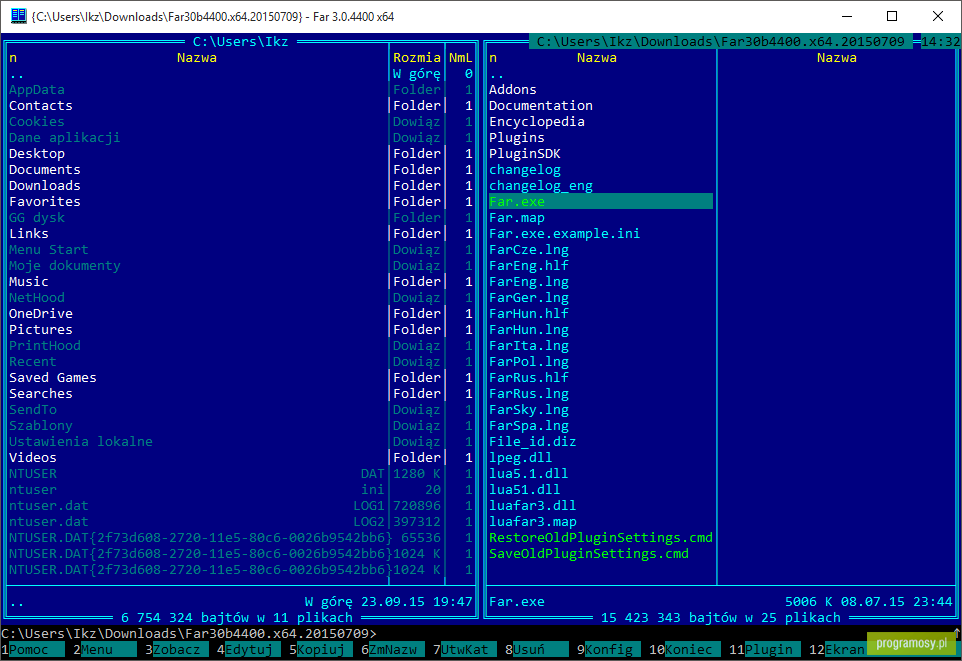The image size is (962, 661).
Task: Open the 2 Menu function key
Action: coord(104,649)
